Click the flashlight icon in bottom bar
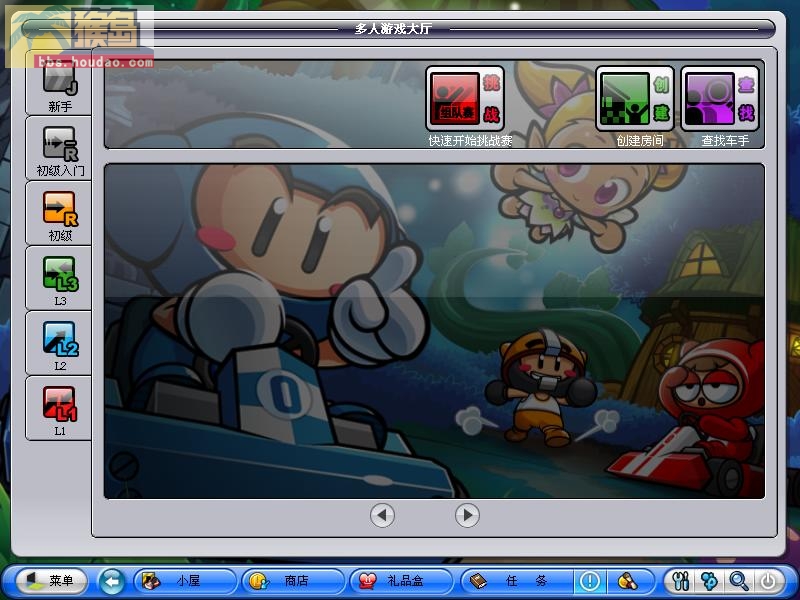This screenshot has height=600, width=800. point(629,581)
